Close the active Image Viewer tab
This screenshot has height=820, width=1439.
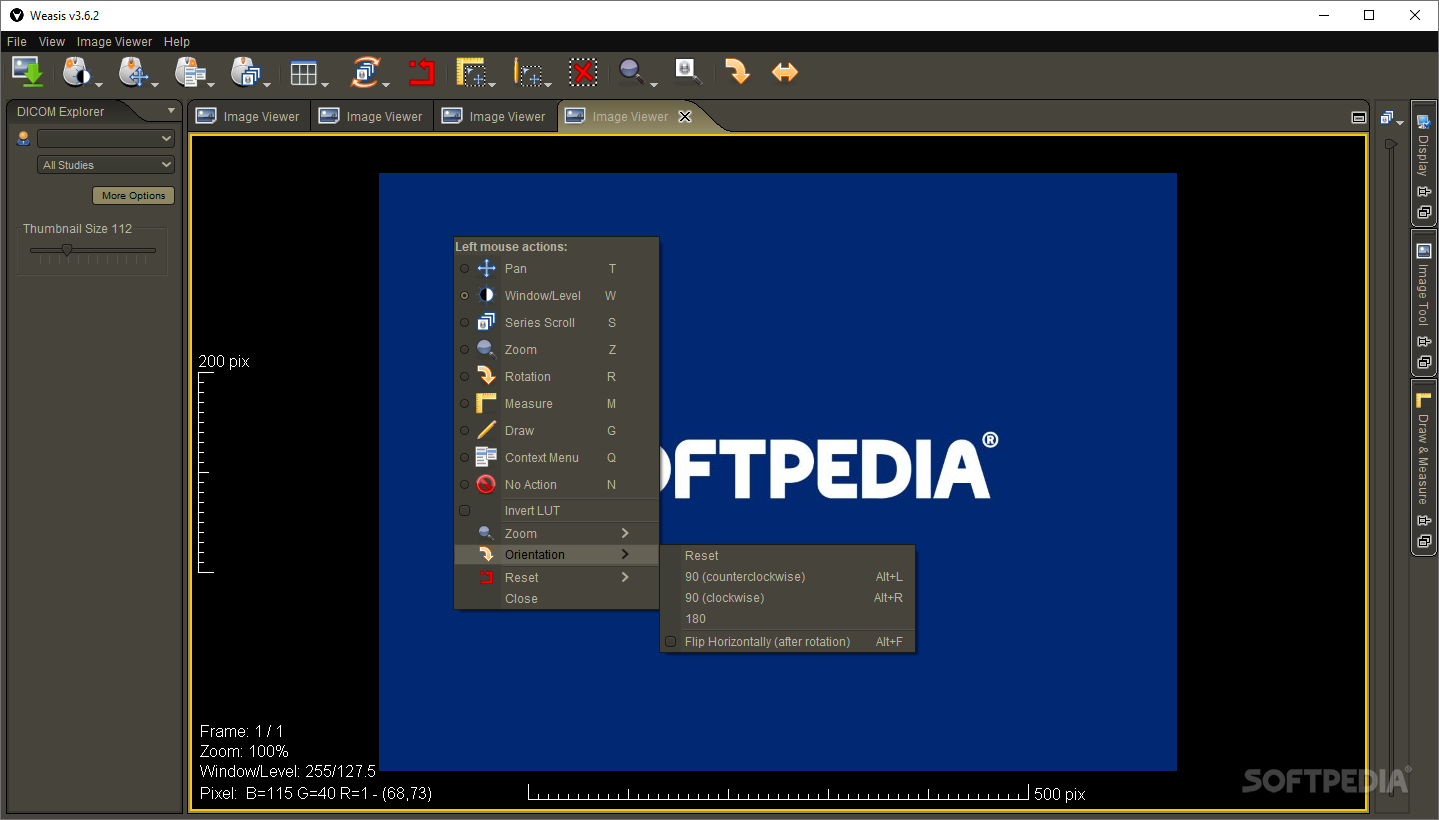pos(685,116)
